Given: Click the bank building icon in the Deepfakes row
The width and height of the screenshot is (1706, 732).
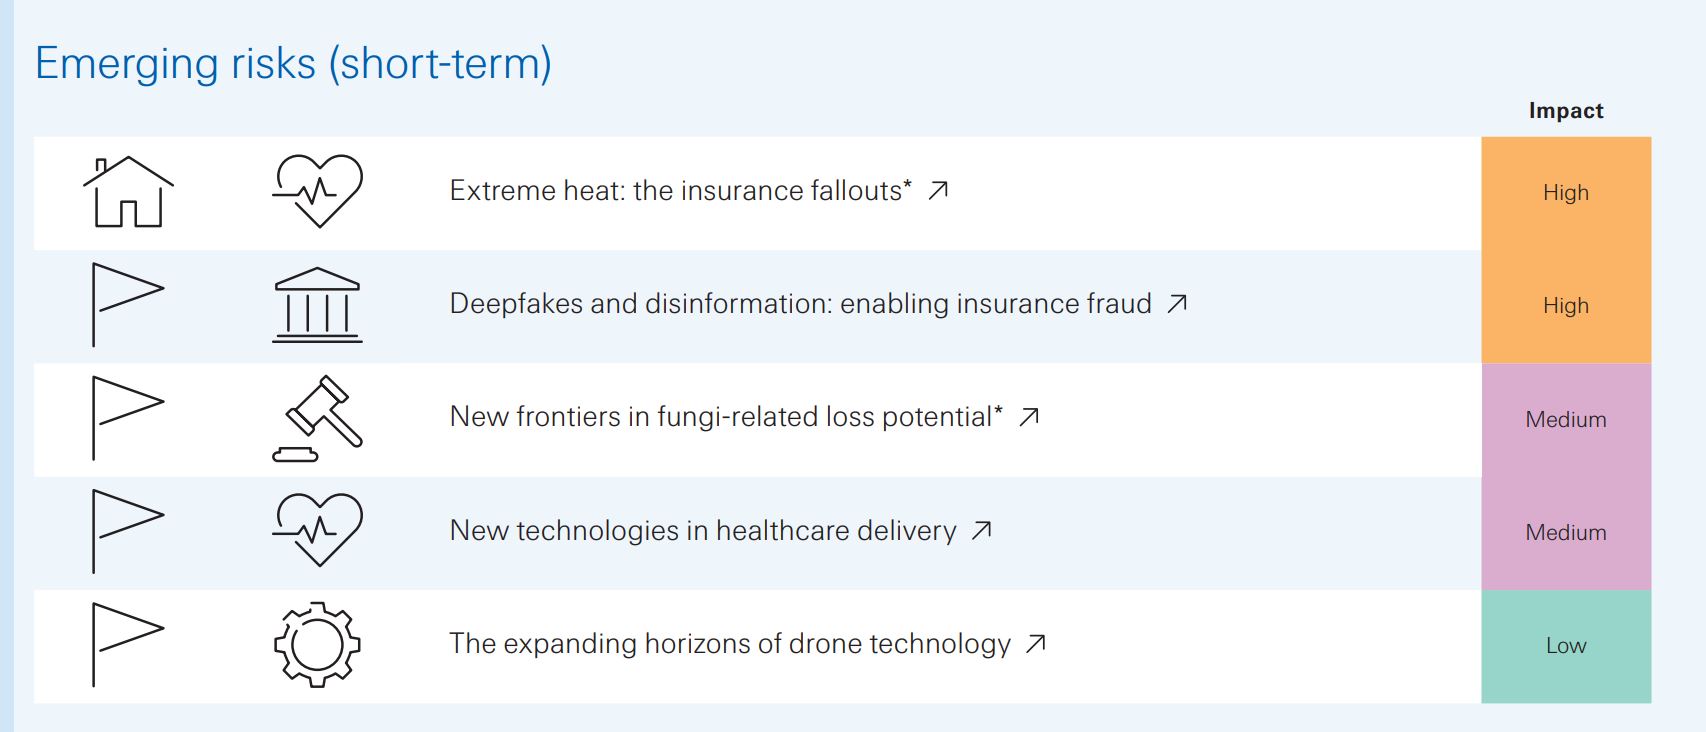Looking at the screenshot, I should coord(317,305).
